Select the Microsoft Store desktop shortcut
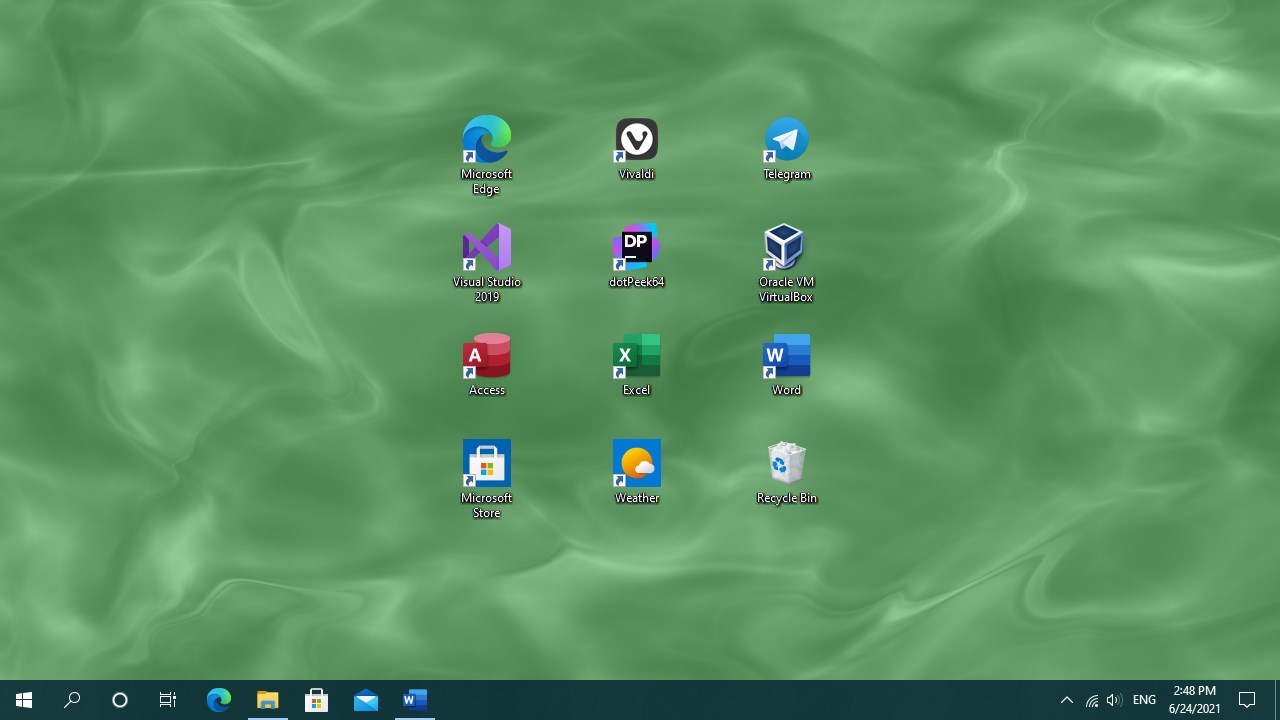Screen dimensions: 1280x720 486,479
